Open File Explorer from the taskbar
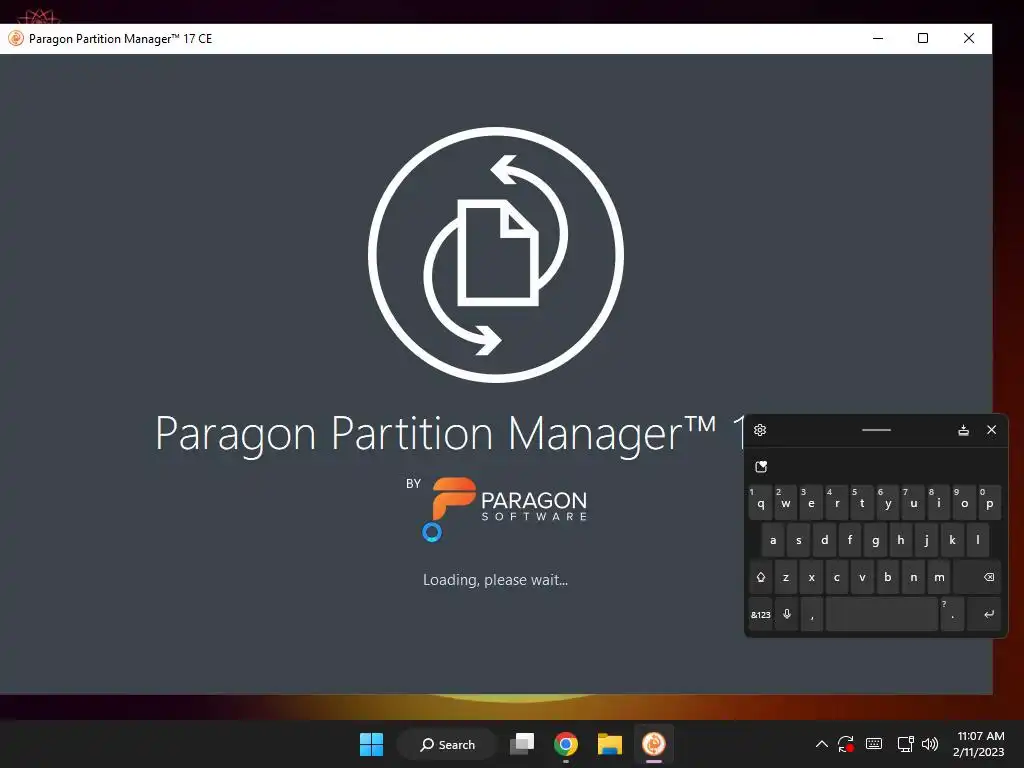 (609, 744)
